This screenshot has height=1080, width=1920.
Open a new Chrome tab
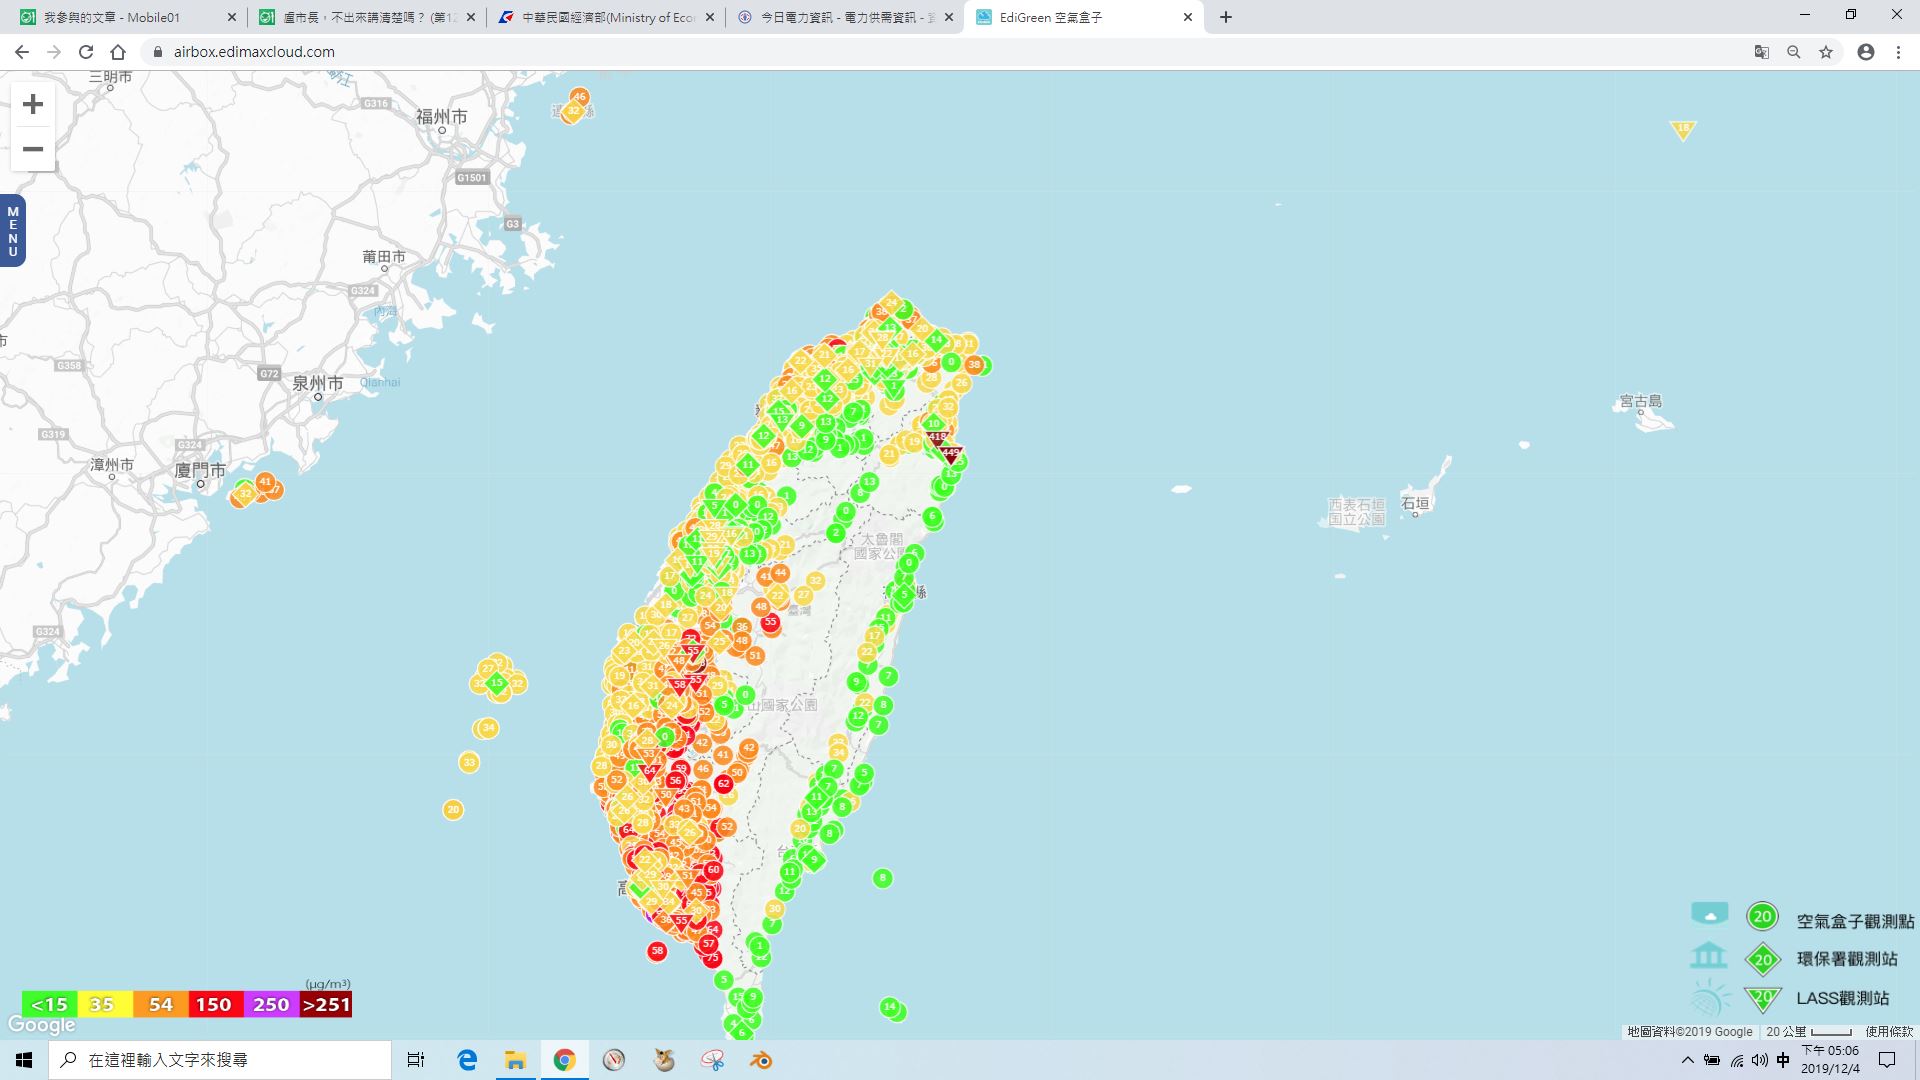[1226, 17]
